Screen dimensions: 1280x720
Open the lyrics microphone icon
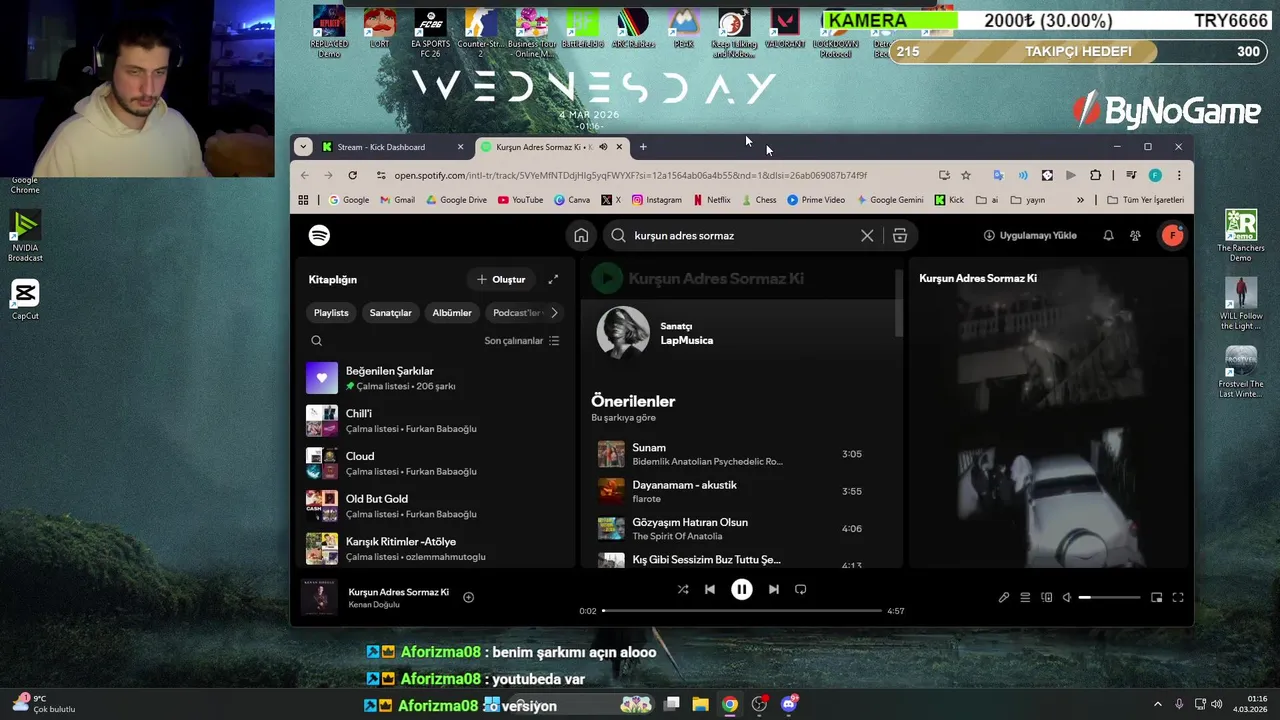[x=1004, y=598]
